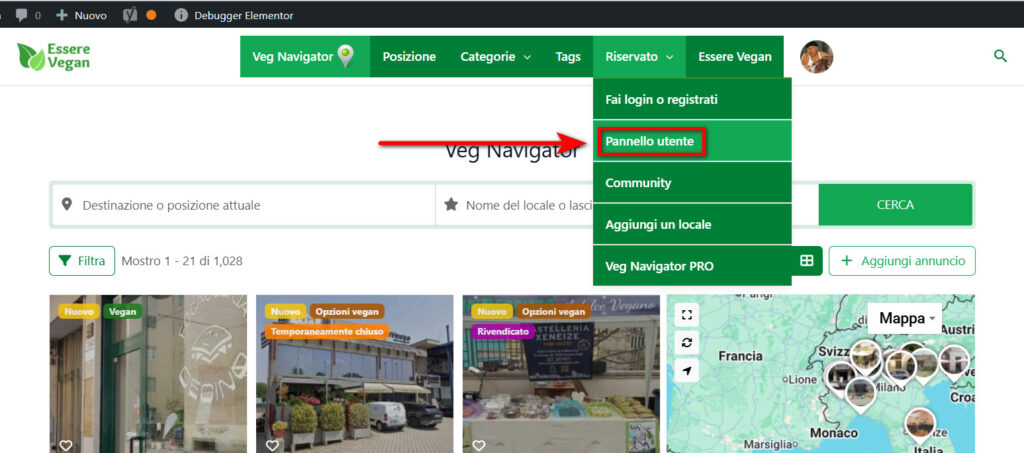Expand the Riservato menu
This screenshot has height=453, width=1024.
pyautogui.click(x=638, y=57)
